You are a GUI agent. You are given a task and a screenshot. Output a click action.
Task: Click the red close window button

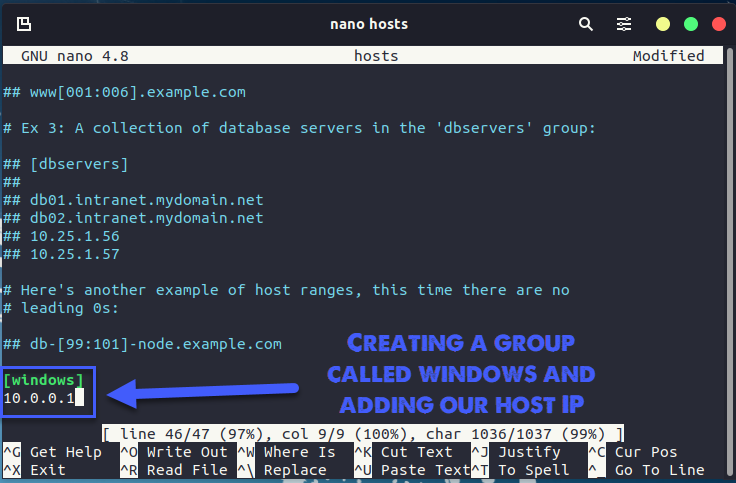716,23
